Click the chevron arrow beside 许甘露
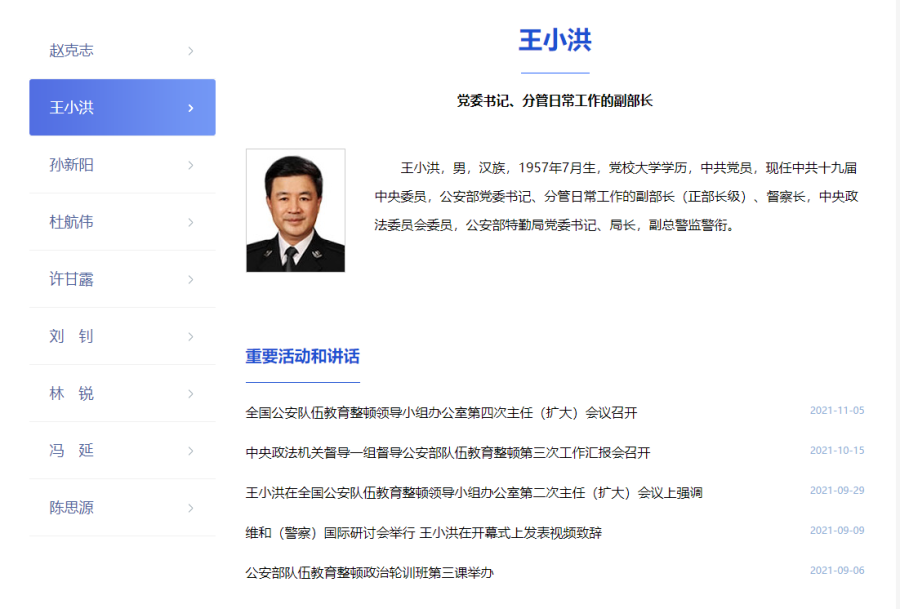 pos(190,280)
